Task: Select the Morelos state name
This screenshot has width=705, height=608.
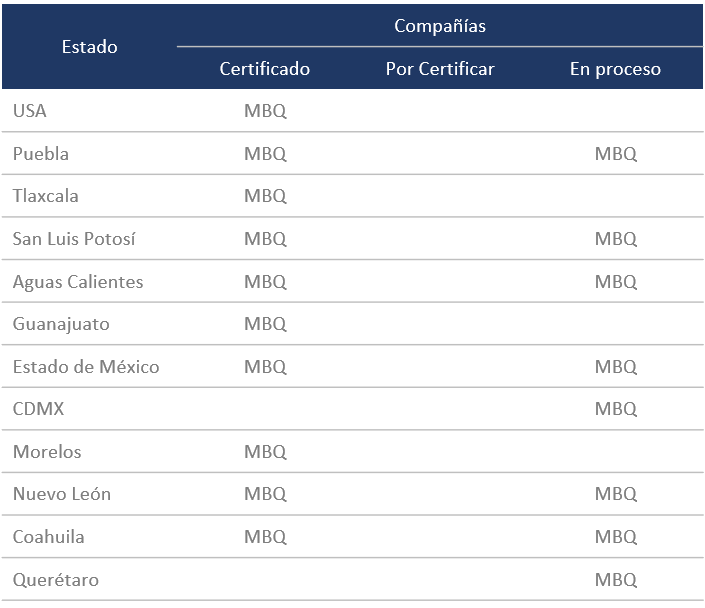Action: point(47,452)
